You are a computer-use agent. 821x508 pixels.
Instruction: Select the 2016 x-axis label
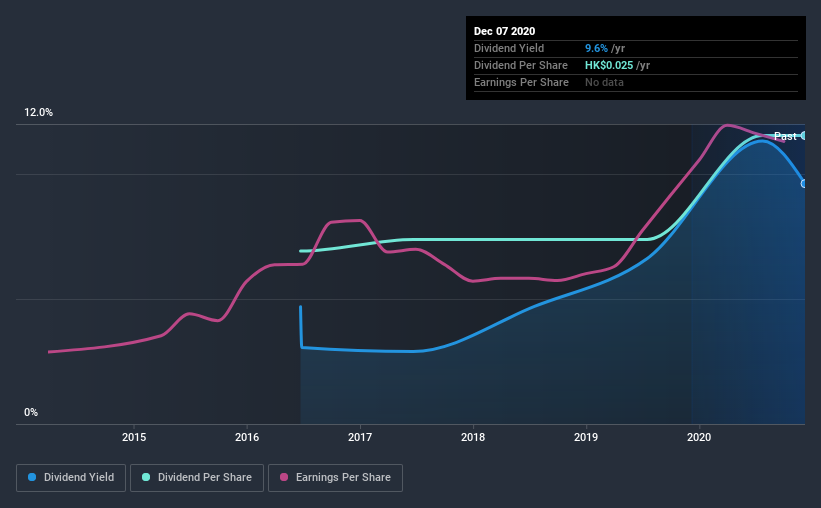click(x=247, y=437)
